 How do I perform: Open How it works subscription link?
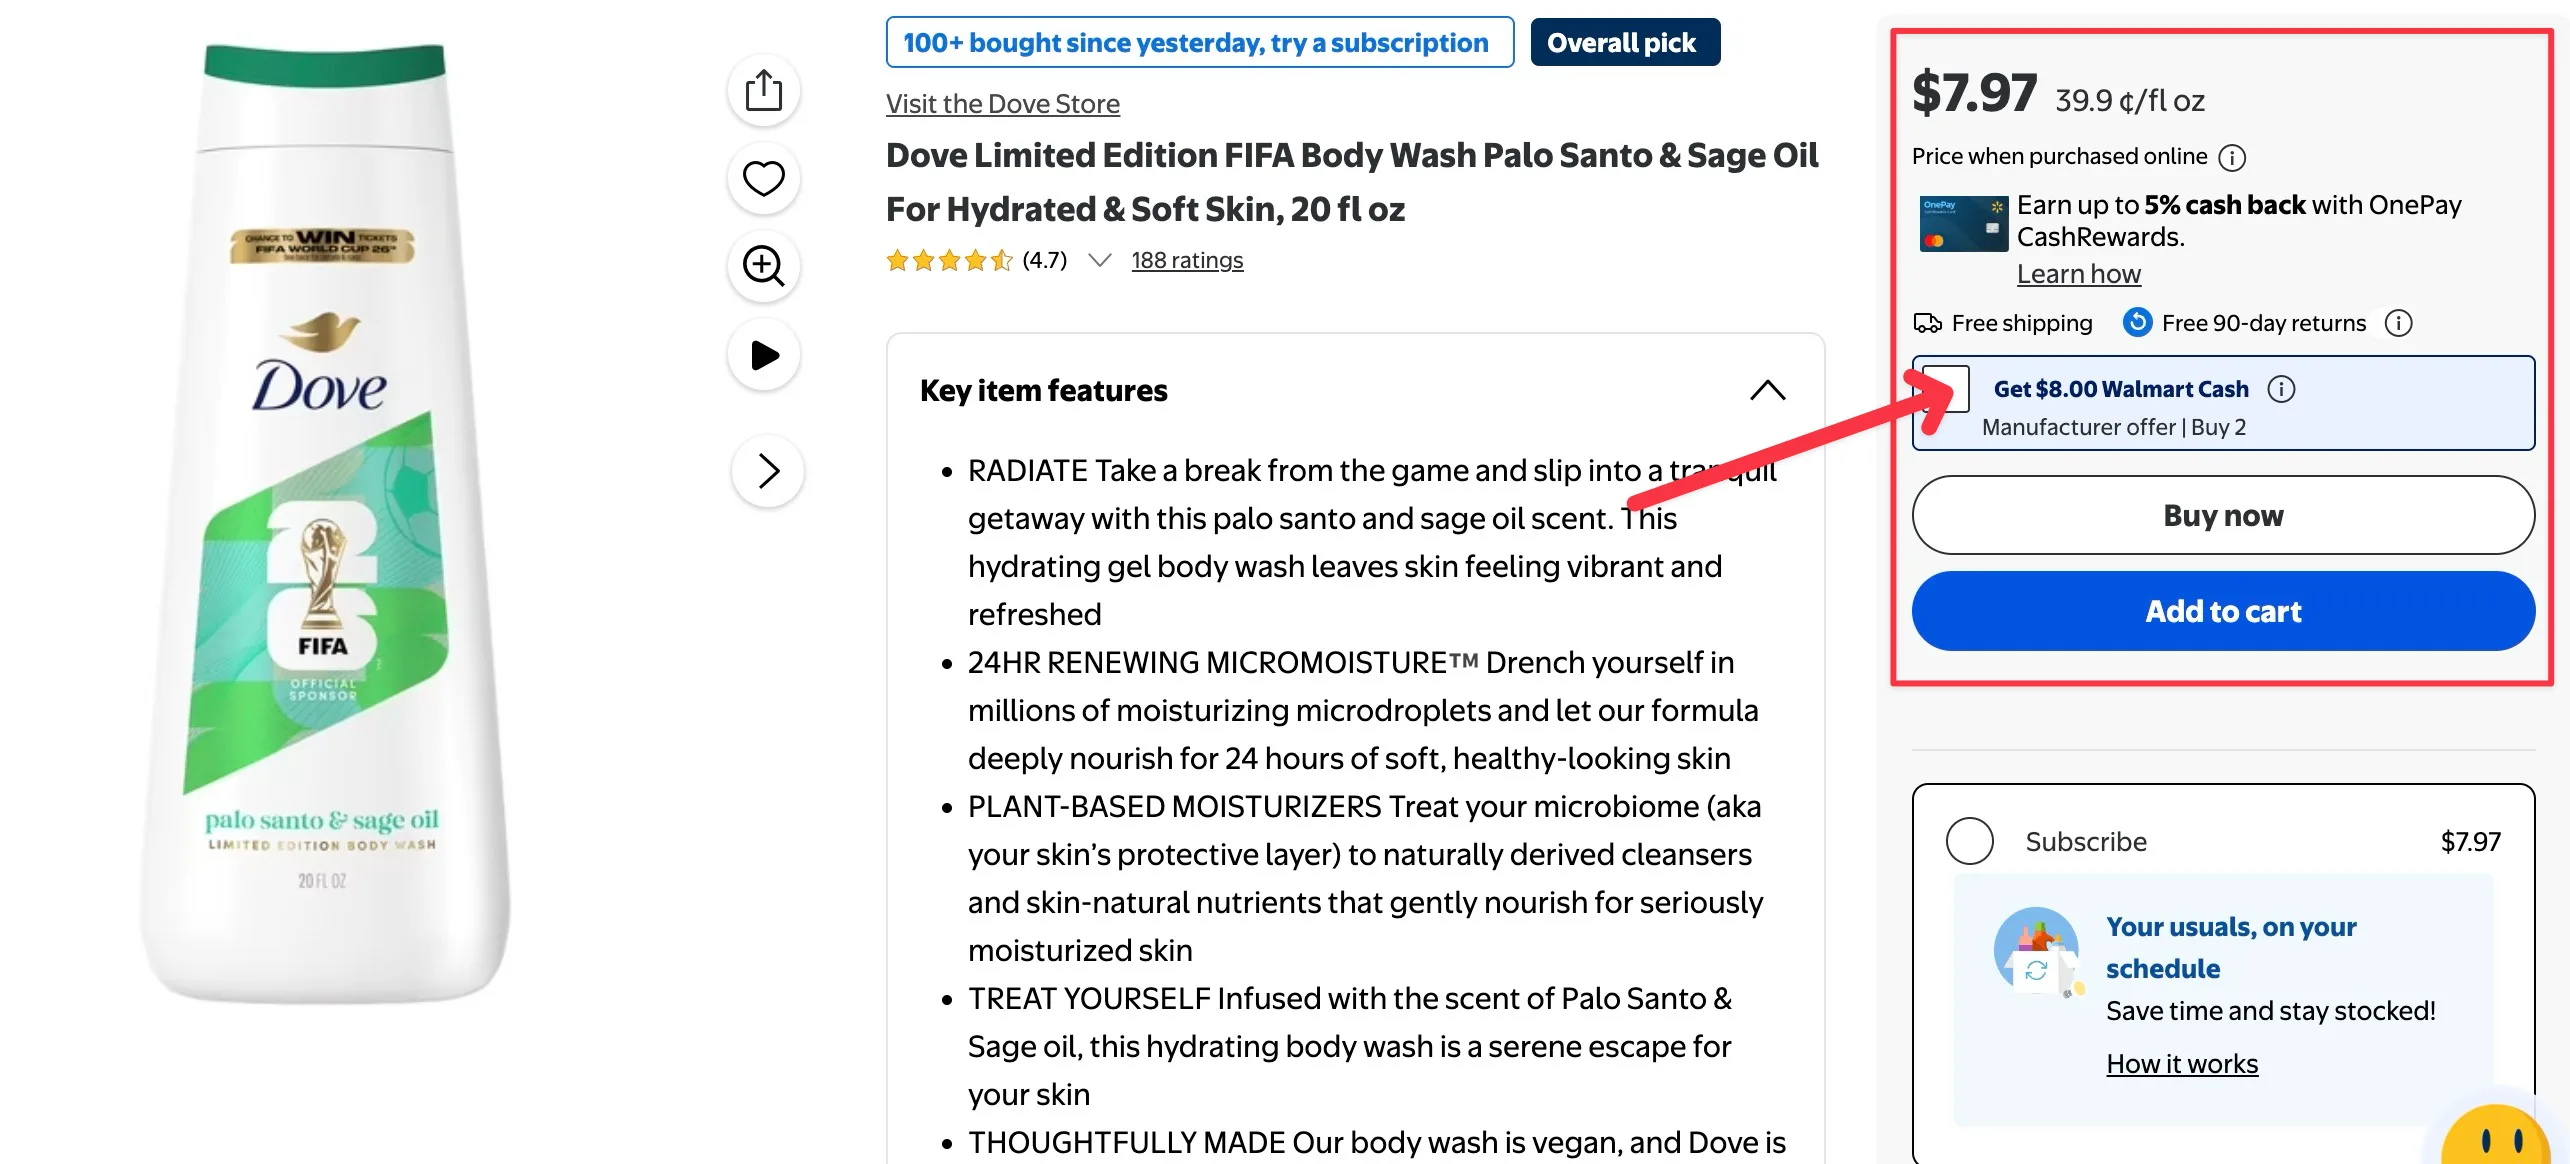[2182, 1063]
